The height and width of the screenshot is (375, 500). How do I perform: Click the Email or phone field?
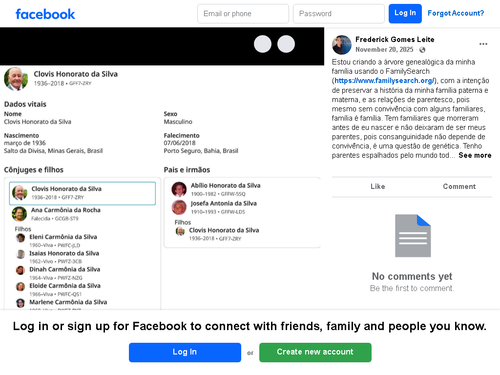coord(243,14)
